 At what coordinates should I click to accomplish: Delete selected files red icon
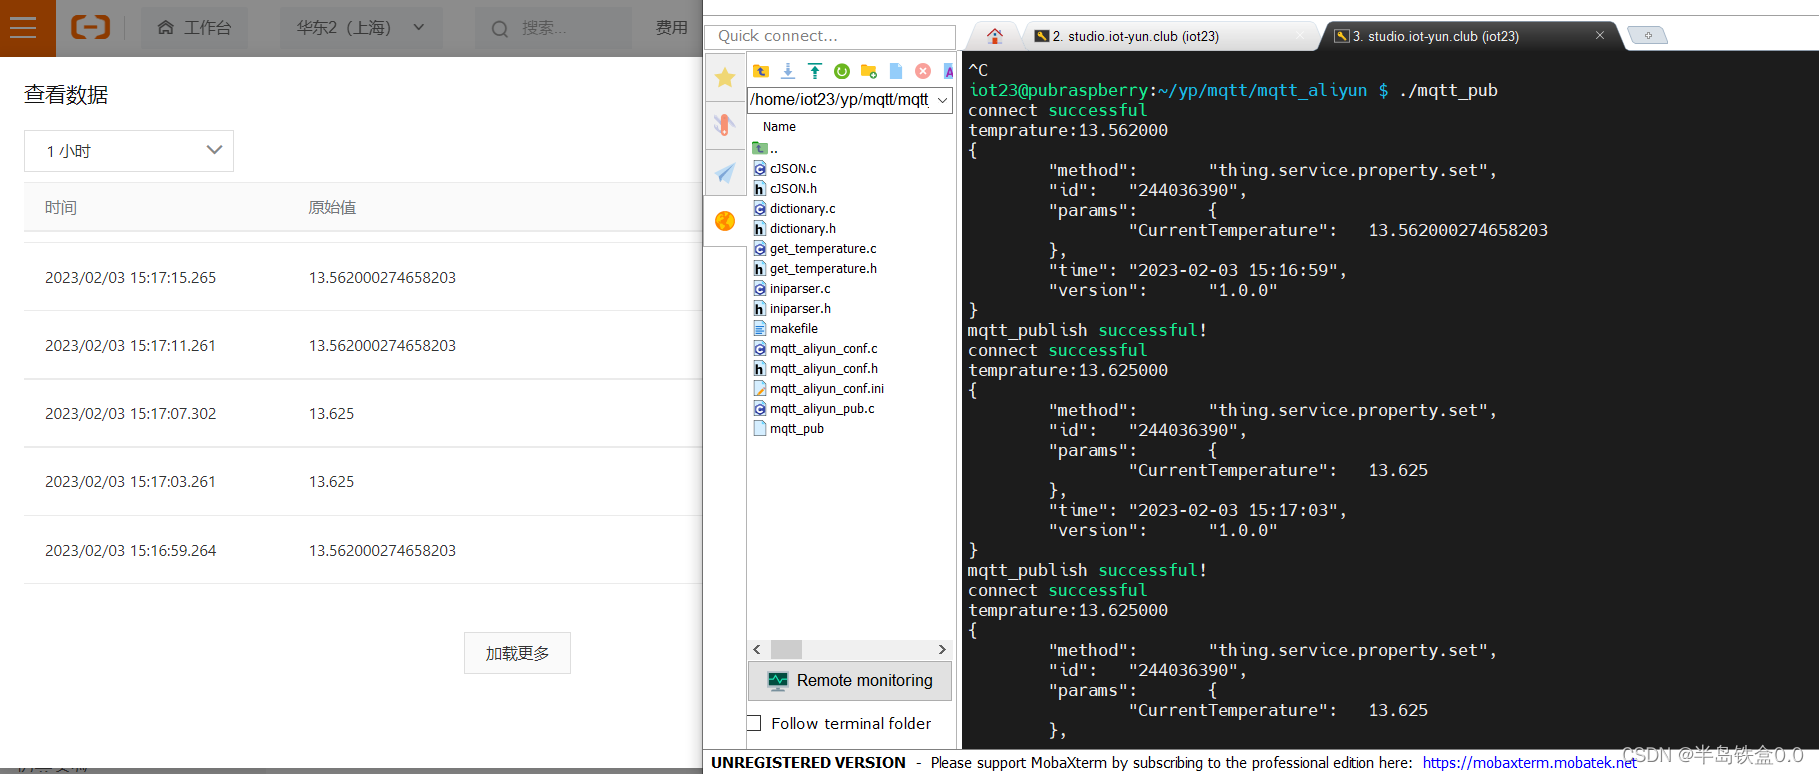[923, 71]
